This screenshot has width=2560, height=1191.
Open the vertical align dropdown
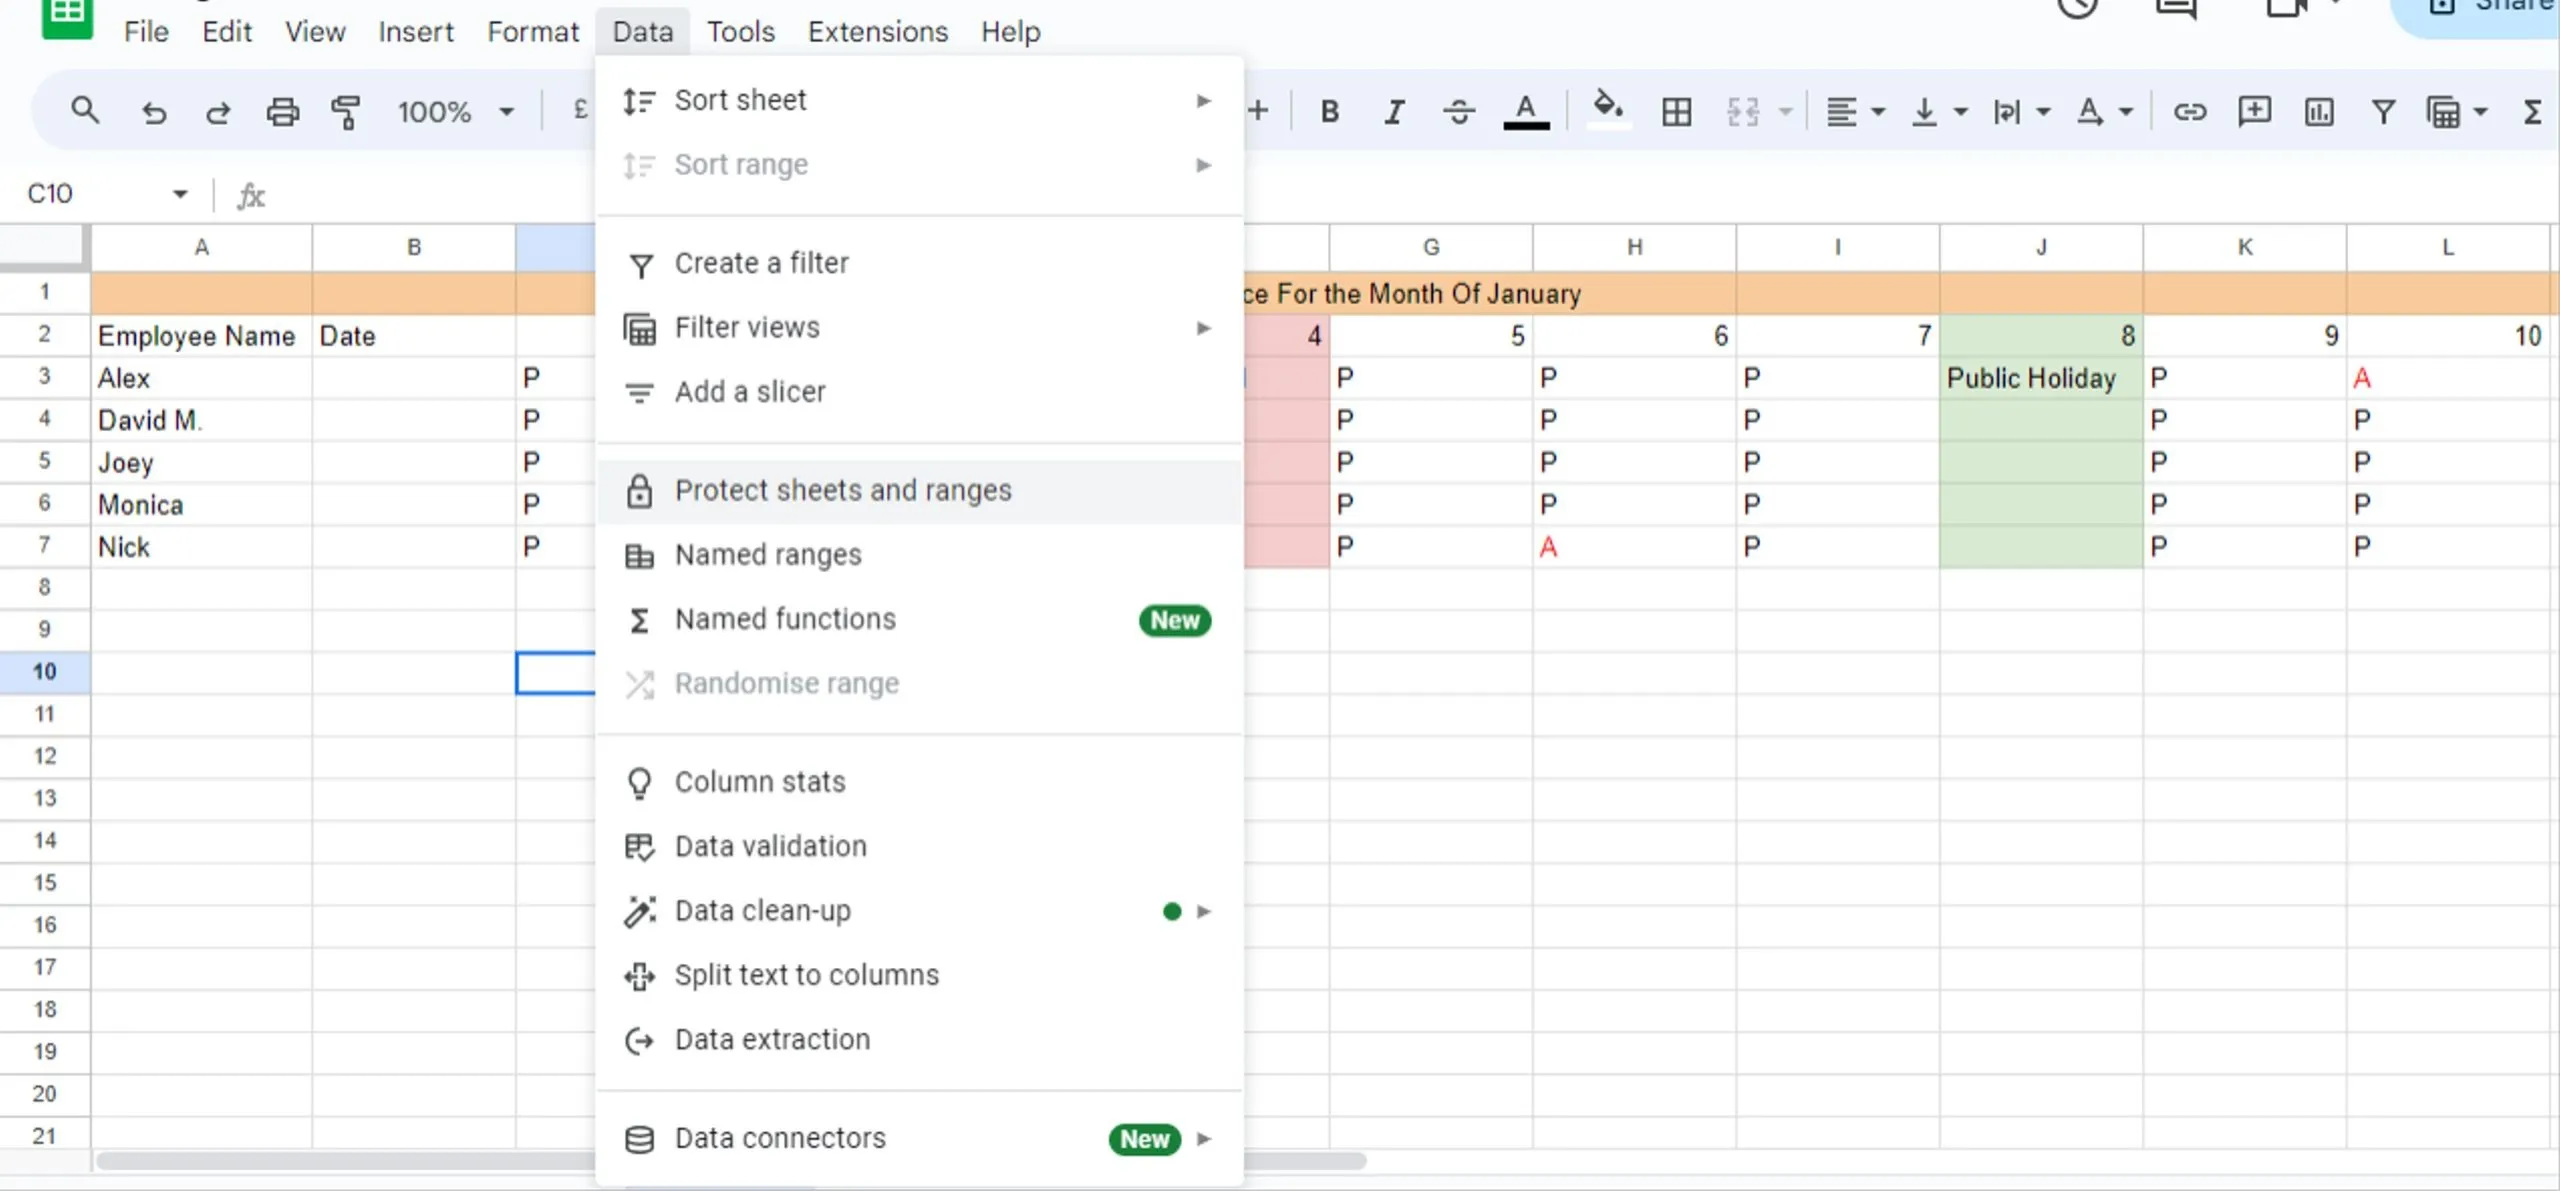[1939, 112]
